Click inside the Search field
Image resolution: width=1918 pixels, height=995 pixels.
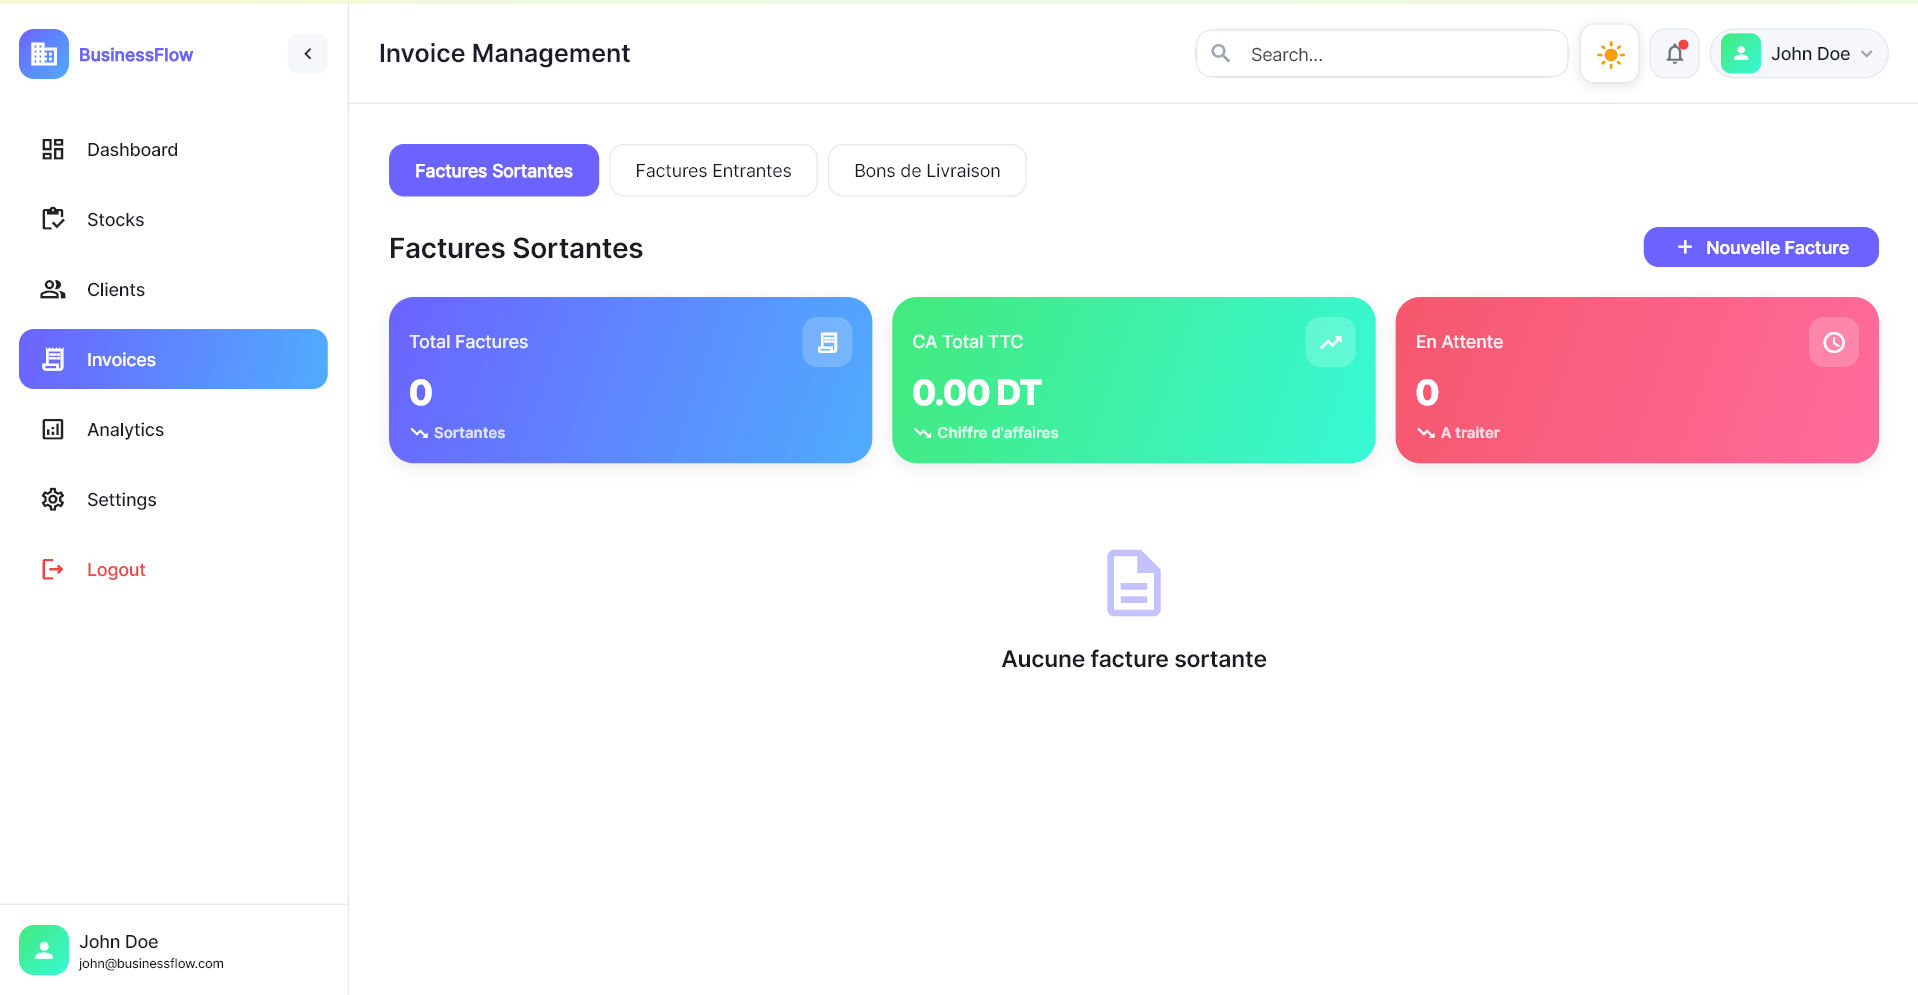1380,53
